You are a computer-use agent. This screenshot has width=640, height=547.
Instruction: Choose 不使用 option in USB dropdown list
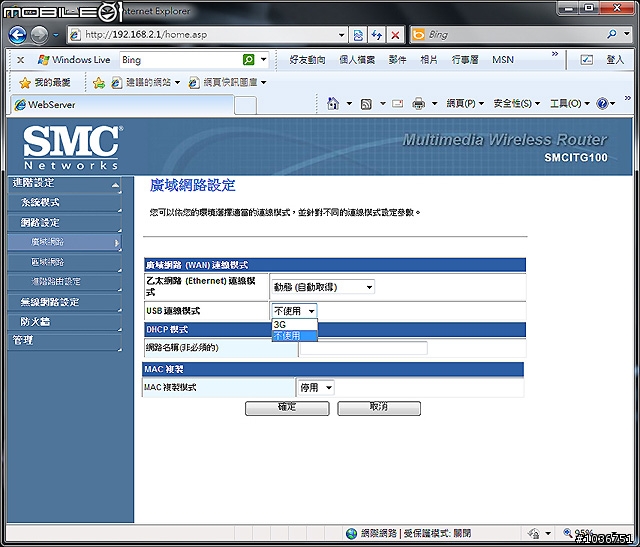[x=294, y=336]
